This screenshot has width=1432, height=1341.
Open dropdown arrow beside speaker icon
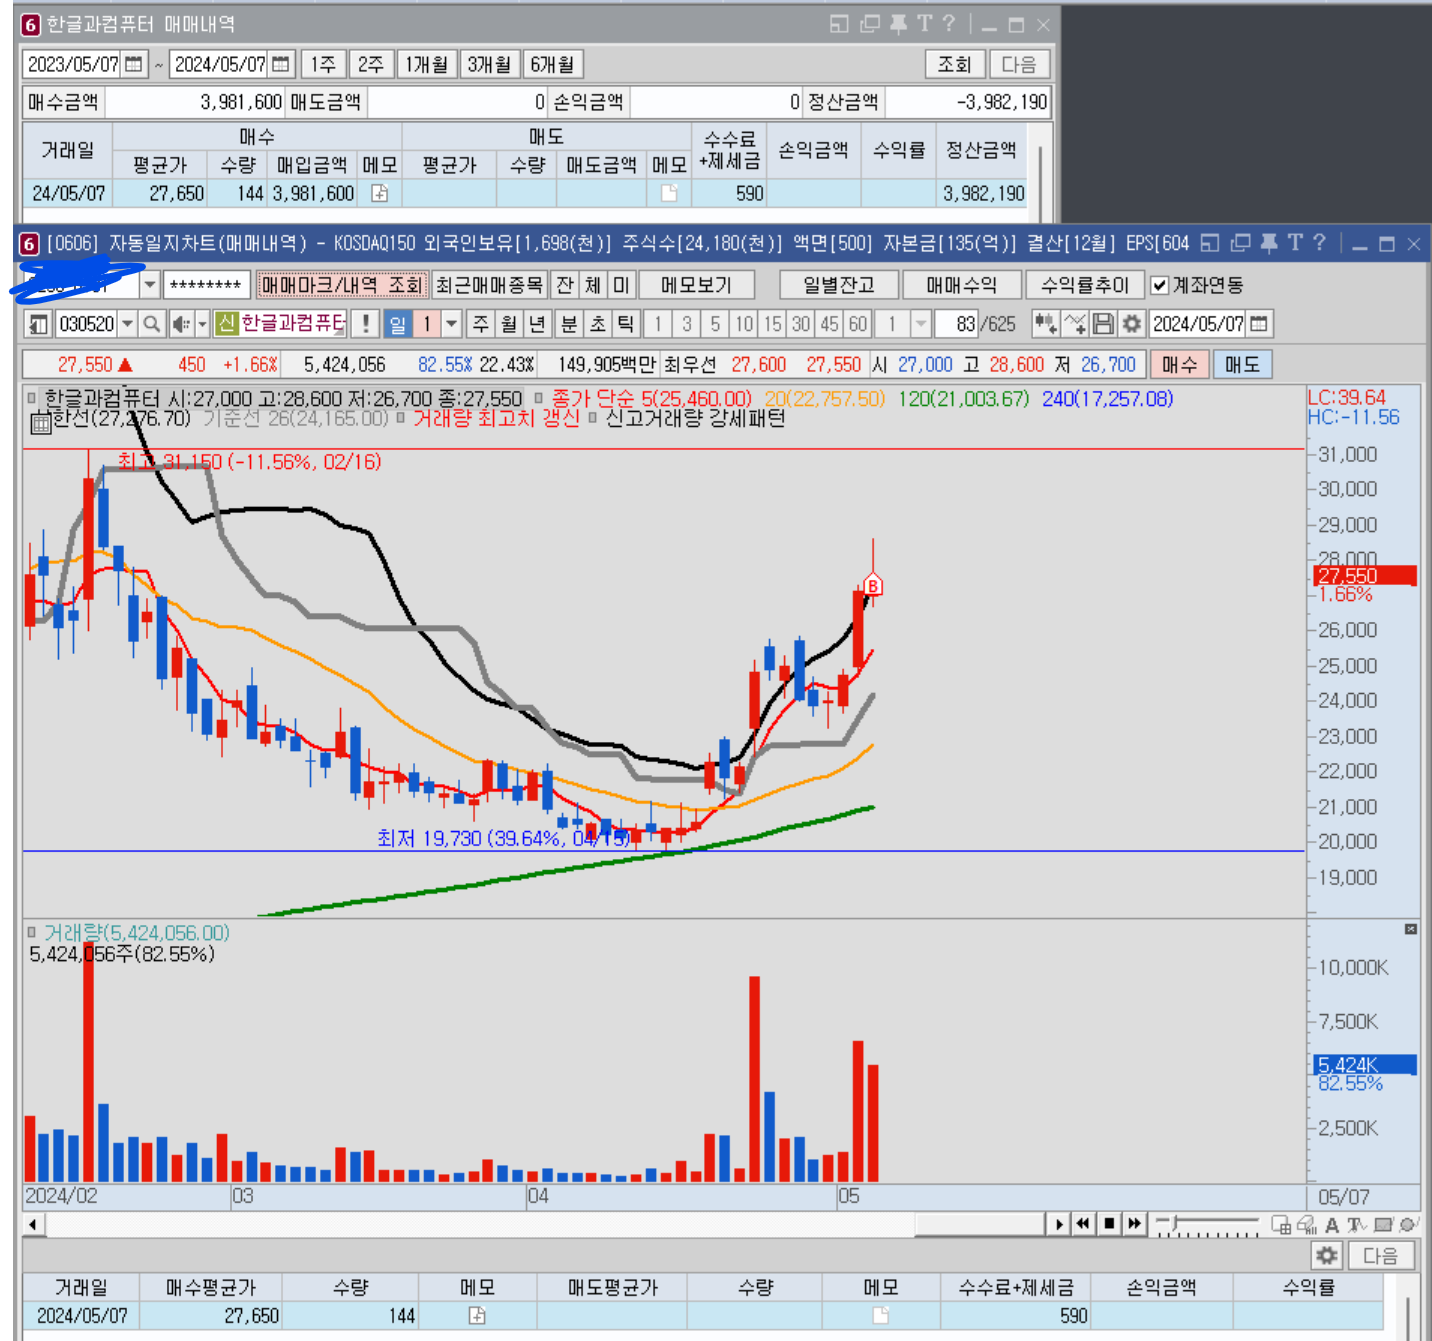tap(202, 324)
